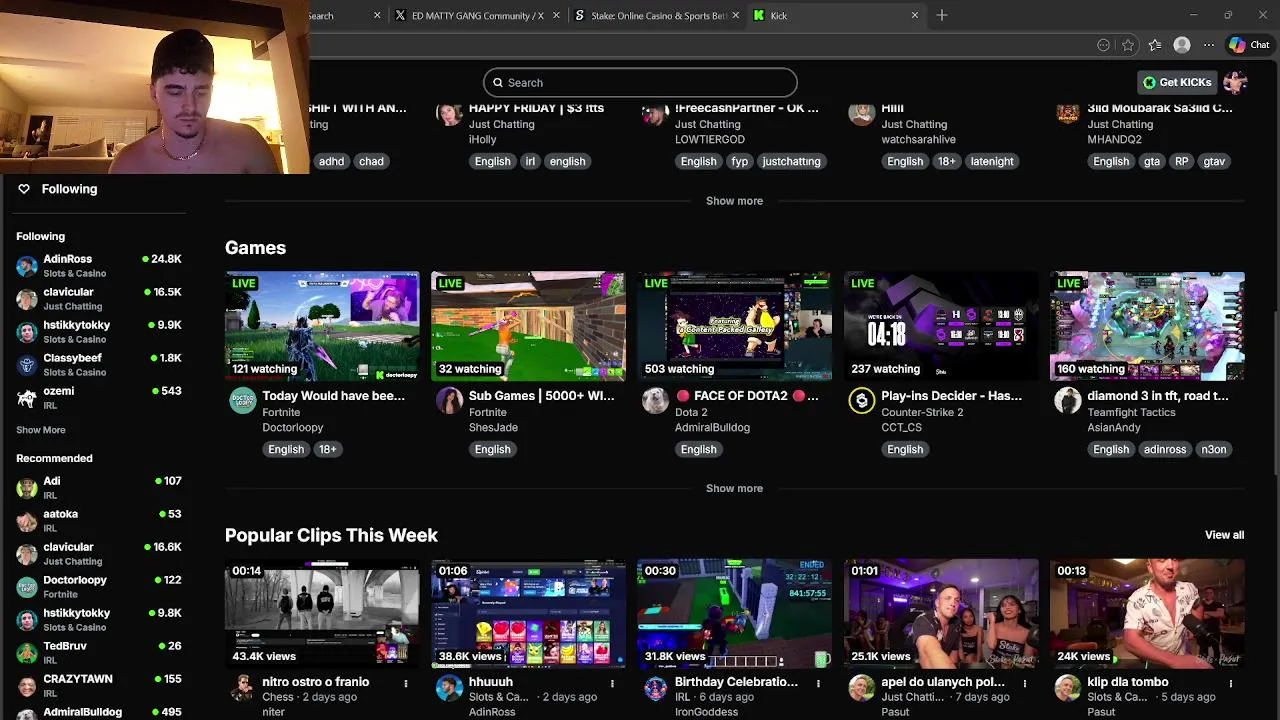Close the Stake Online Casino tab
Viewport: 1280px width, 720px height.
point(736,15)
